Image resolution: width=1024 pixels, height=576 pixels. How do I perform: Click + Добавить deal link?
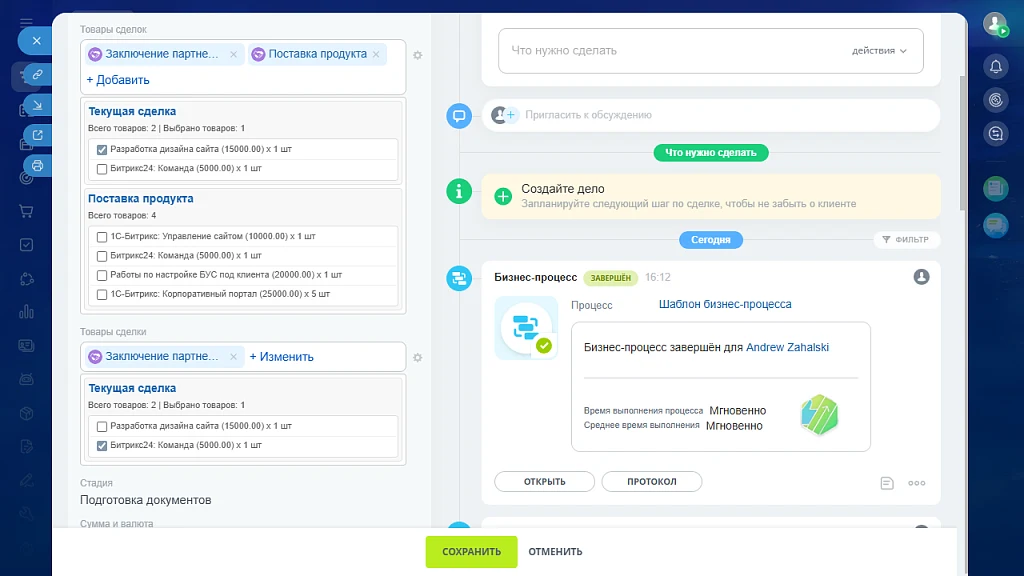(118, 80)
